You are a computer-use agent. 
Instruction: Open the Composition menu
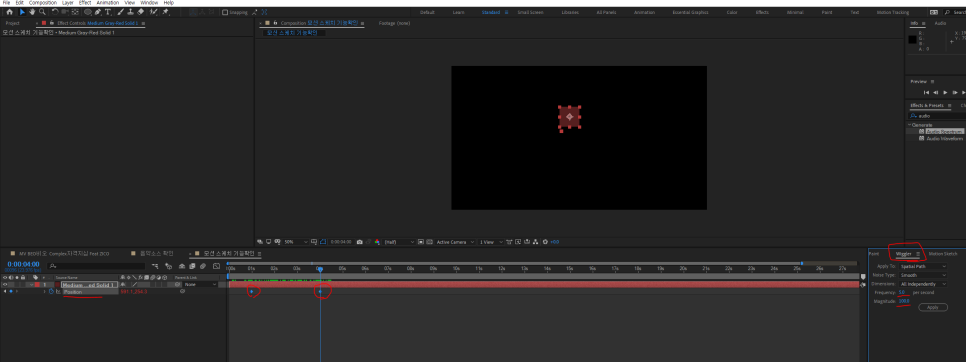click(x=43, y=2)
